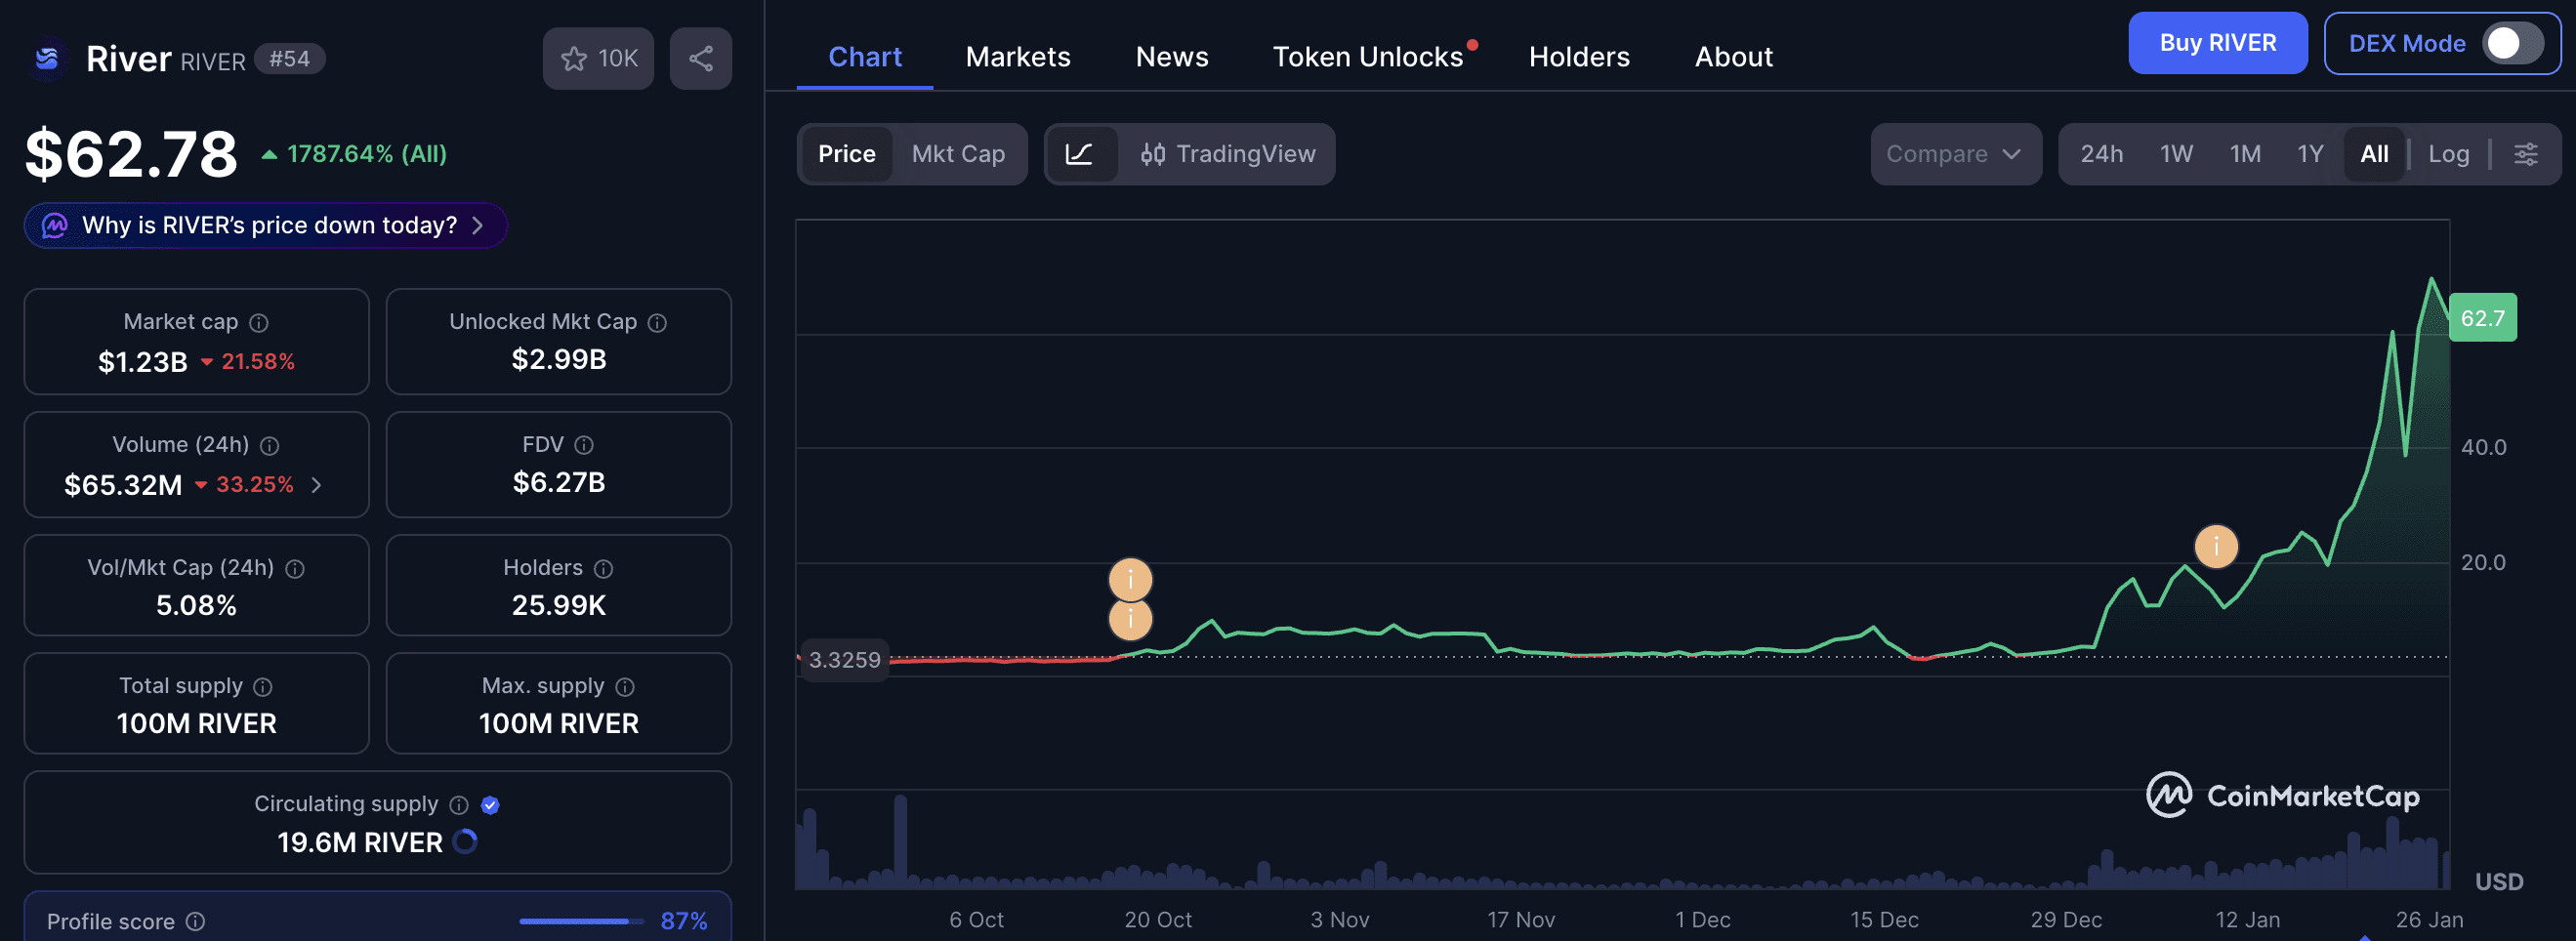Switch to the Markets tab
Viewport: 2576px width, 941px height.
[1017, 56]
